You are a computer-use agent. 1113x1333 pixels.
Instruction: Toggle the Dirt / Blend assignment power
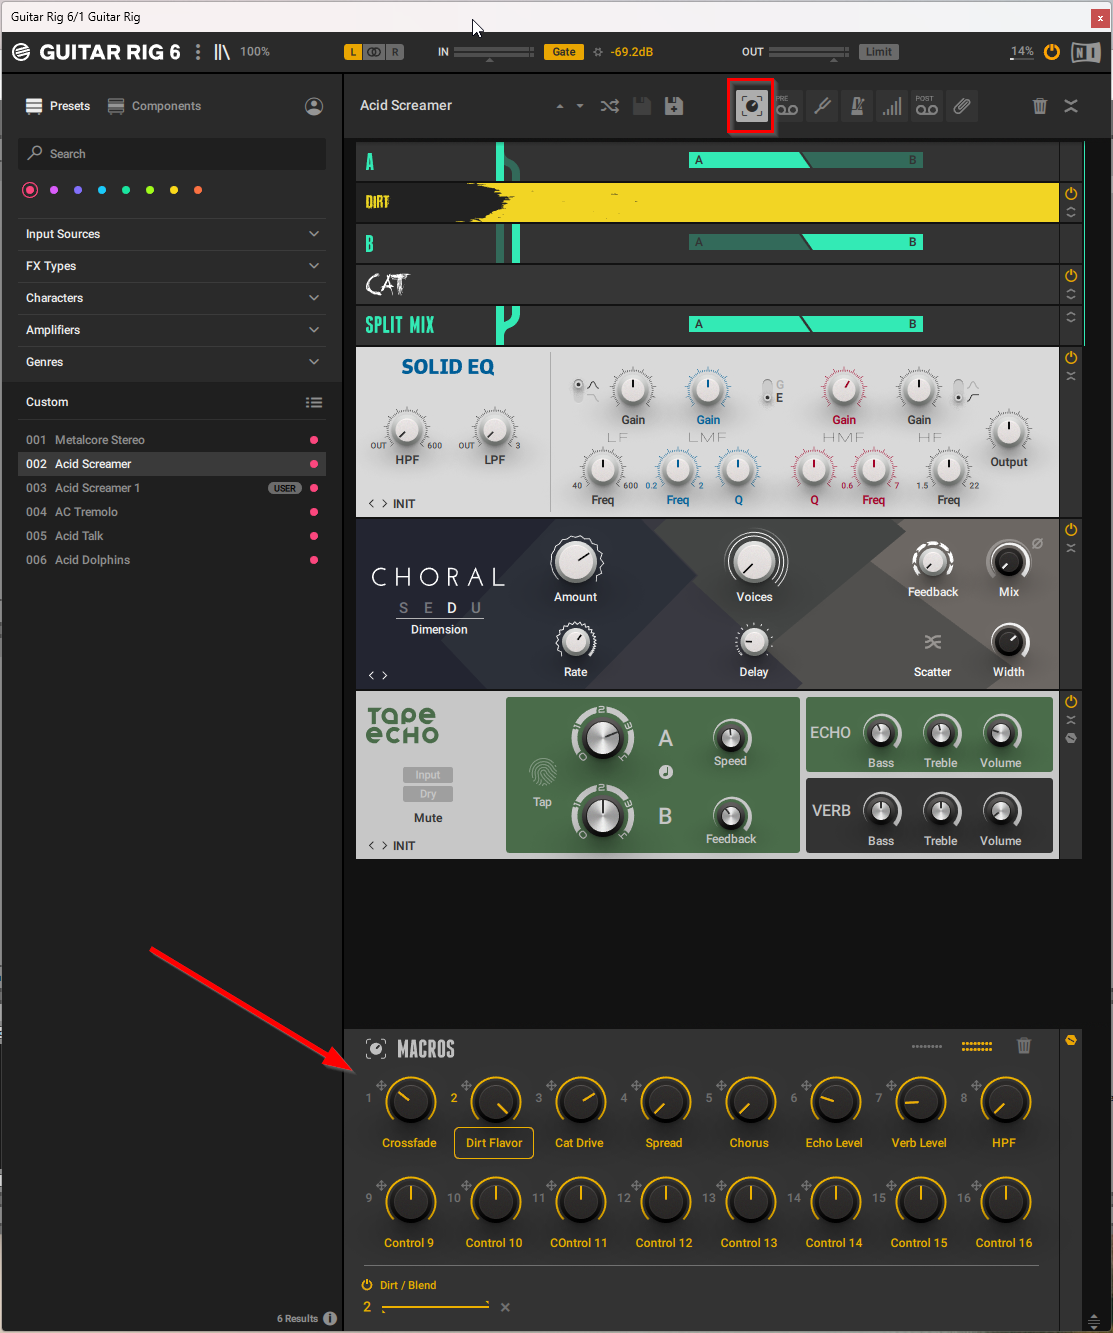[367, 1285]
